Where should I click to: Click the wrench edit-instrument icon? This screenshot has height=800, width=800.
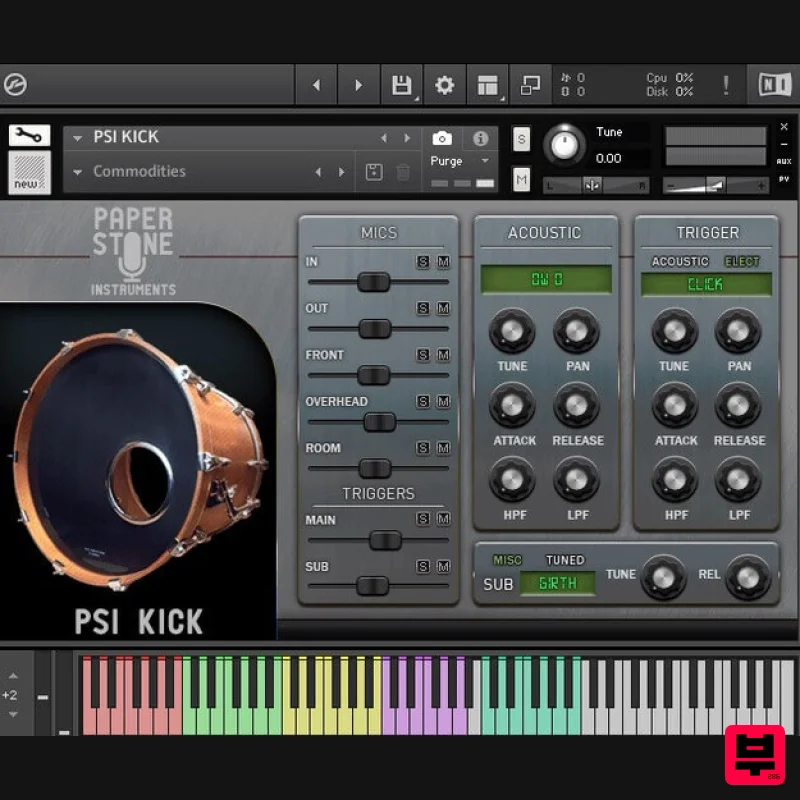point(27,134)
